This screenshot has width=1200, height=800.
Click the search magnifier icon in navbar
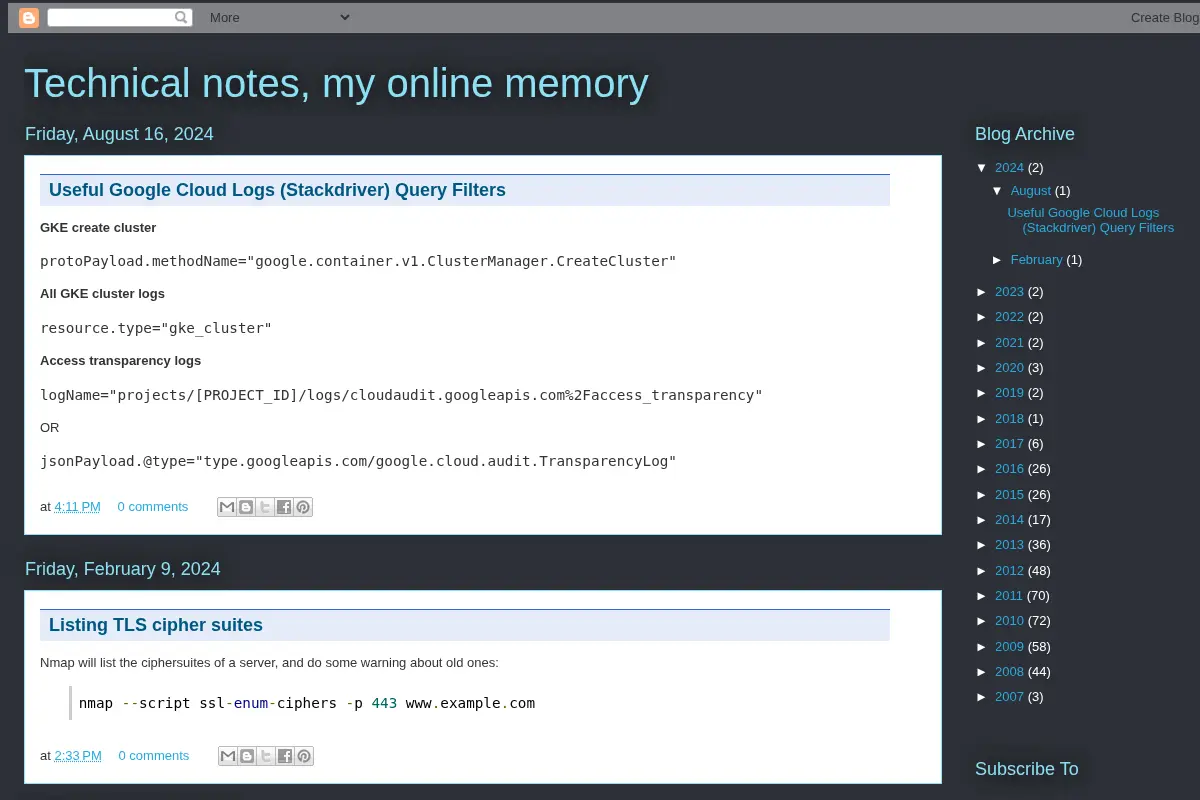pyautogui.click(x=181, y=17)
